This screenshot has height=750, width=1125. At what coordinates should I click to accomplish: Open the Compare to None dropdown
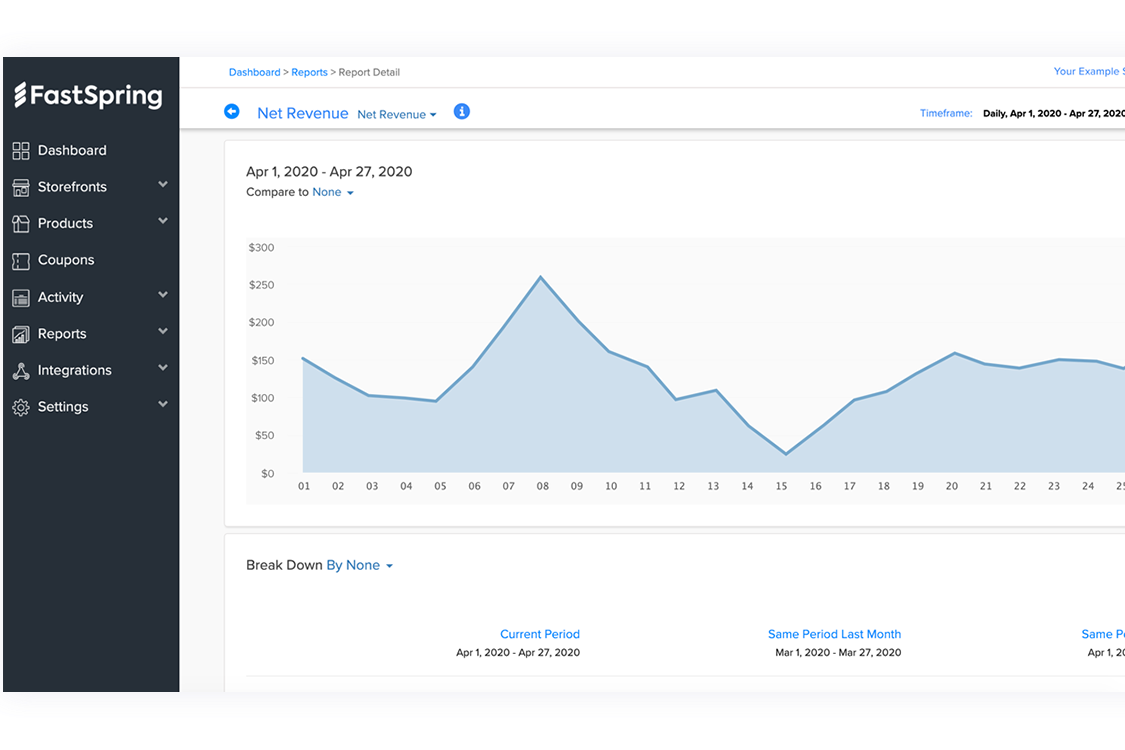point(333,192)
